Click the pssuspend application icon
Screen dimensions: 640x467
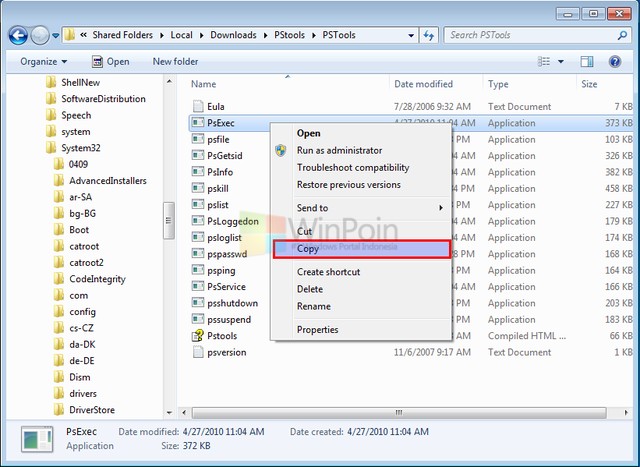coord(198,319)
